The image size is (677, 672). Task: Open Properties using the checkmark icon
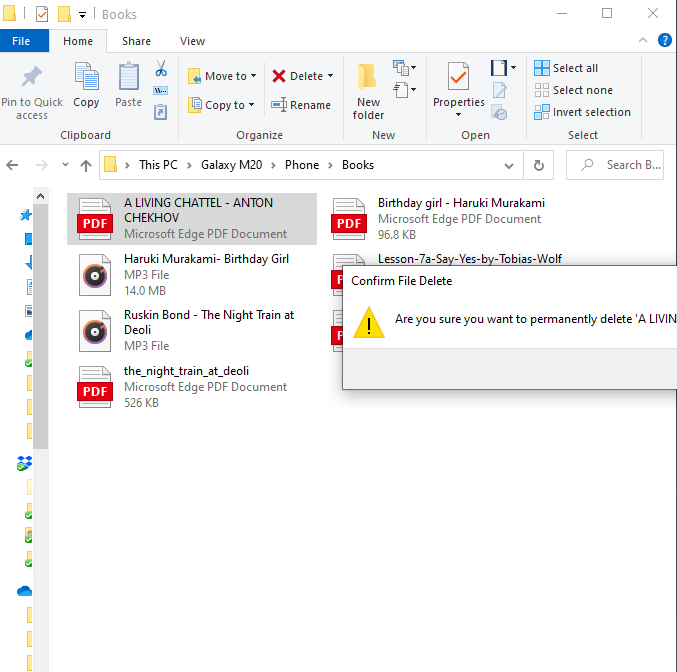point(458,76)
